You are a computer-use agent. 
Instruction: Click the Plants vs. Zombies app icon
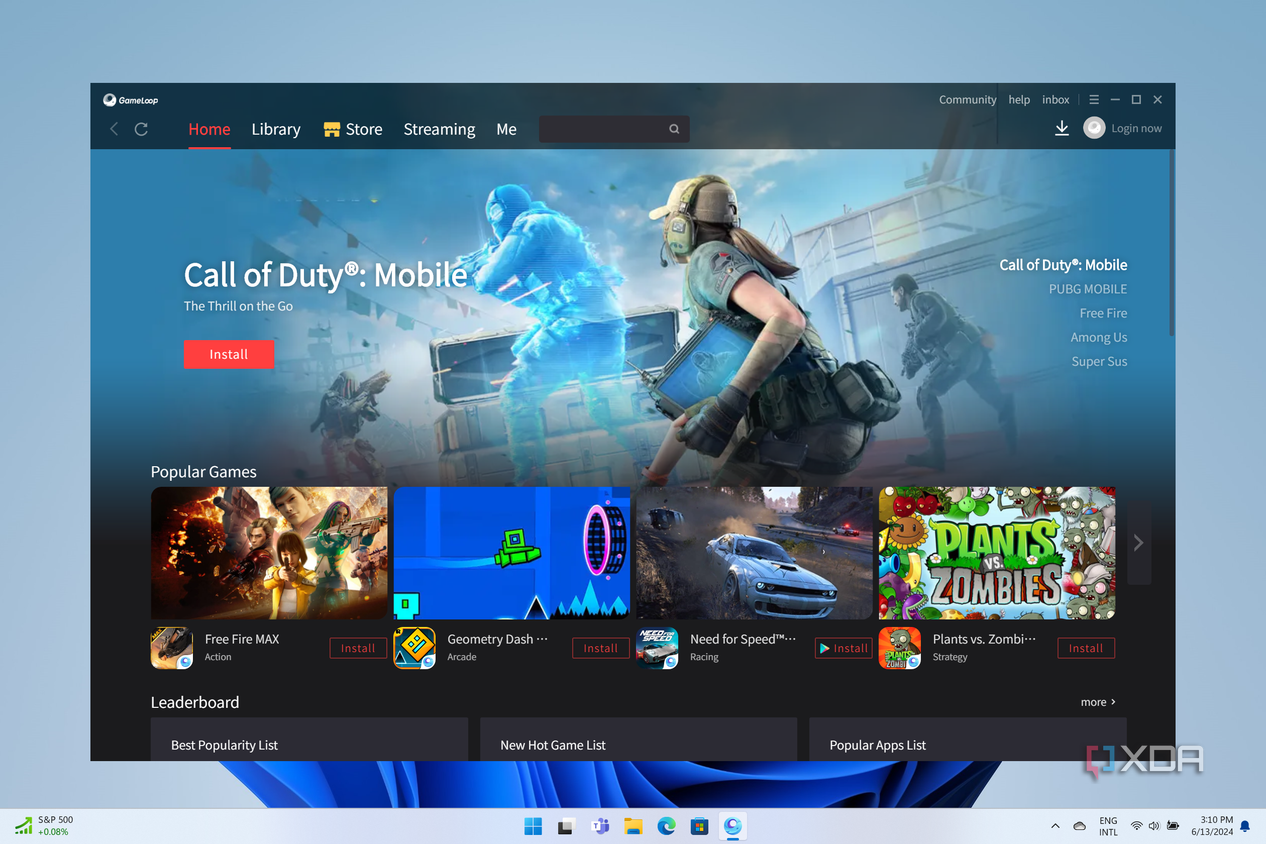[900, 648]
